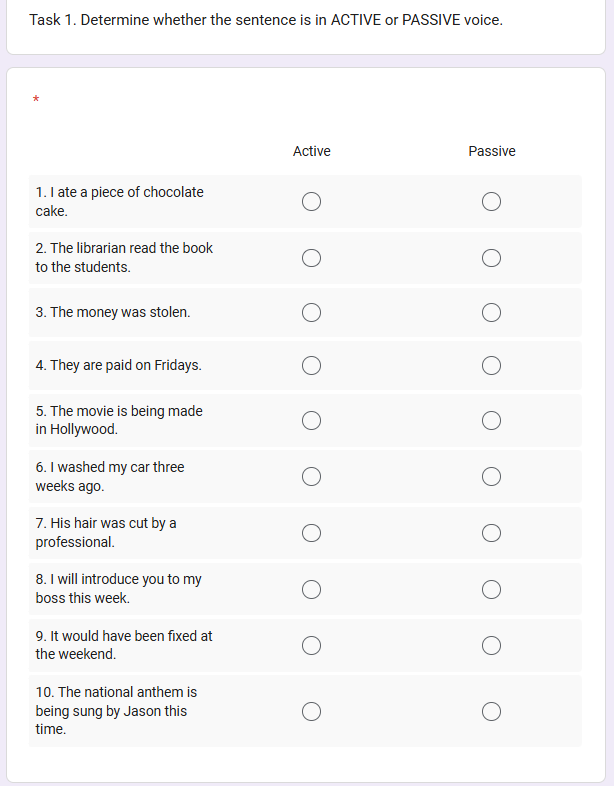The image size is (614, 786).
Task: Mark 'I washed my car' as Passive
Action: coord(491,476)
